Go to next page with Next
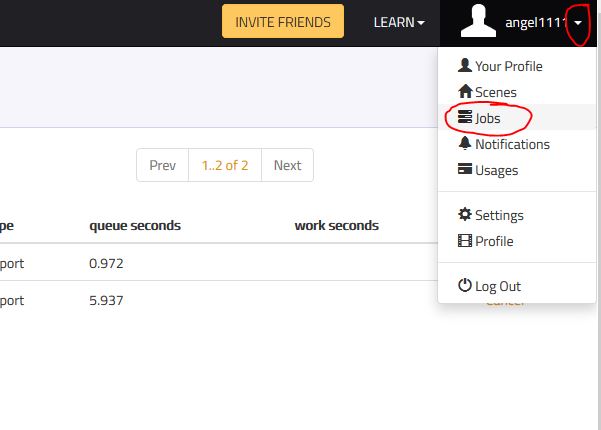Viewport: 601px width, 430px height. coord(287,165)
